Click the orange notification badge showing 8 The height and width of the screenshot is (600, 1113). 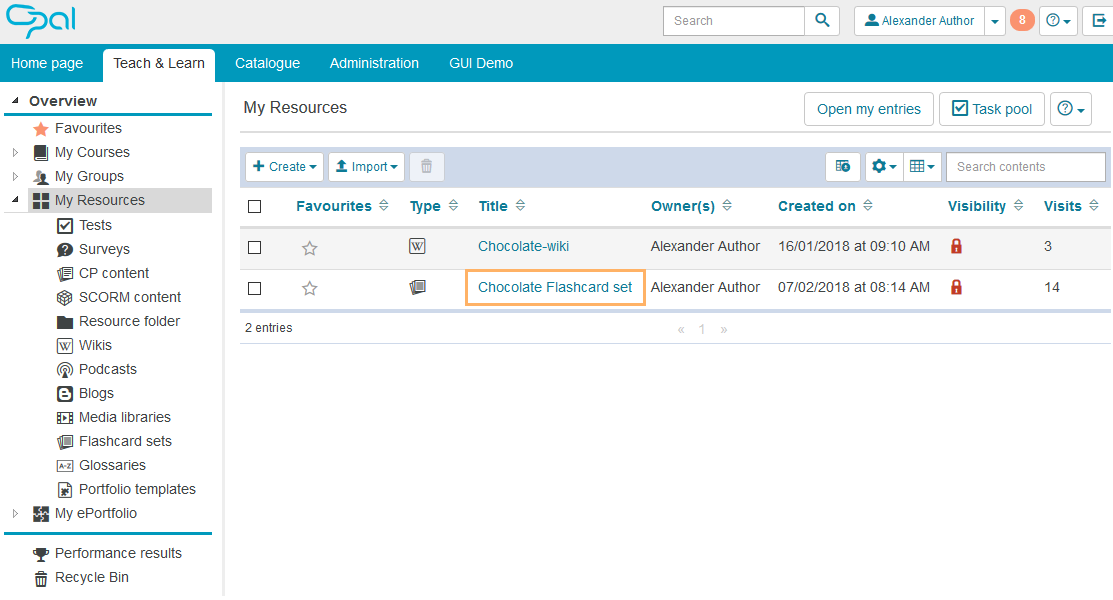coord(1022,20)
